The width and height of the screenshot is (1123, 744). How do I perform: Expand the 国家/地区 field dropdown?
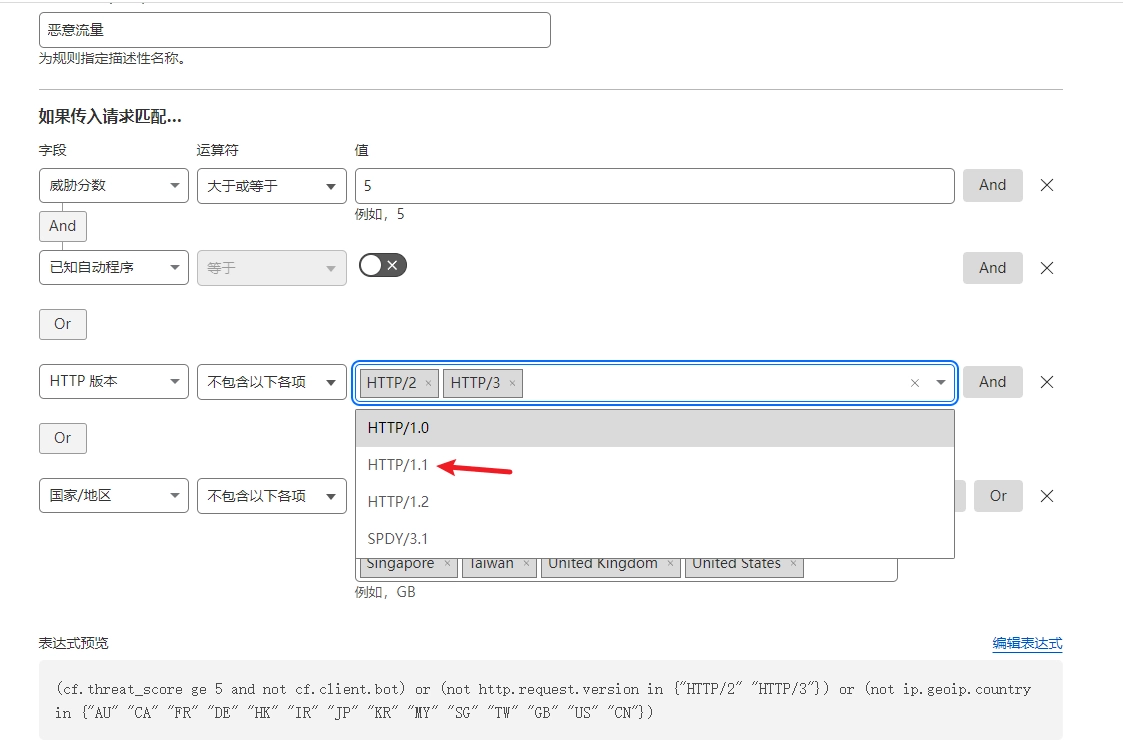[113, 496]
